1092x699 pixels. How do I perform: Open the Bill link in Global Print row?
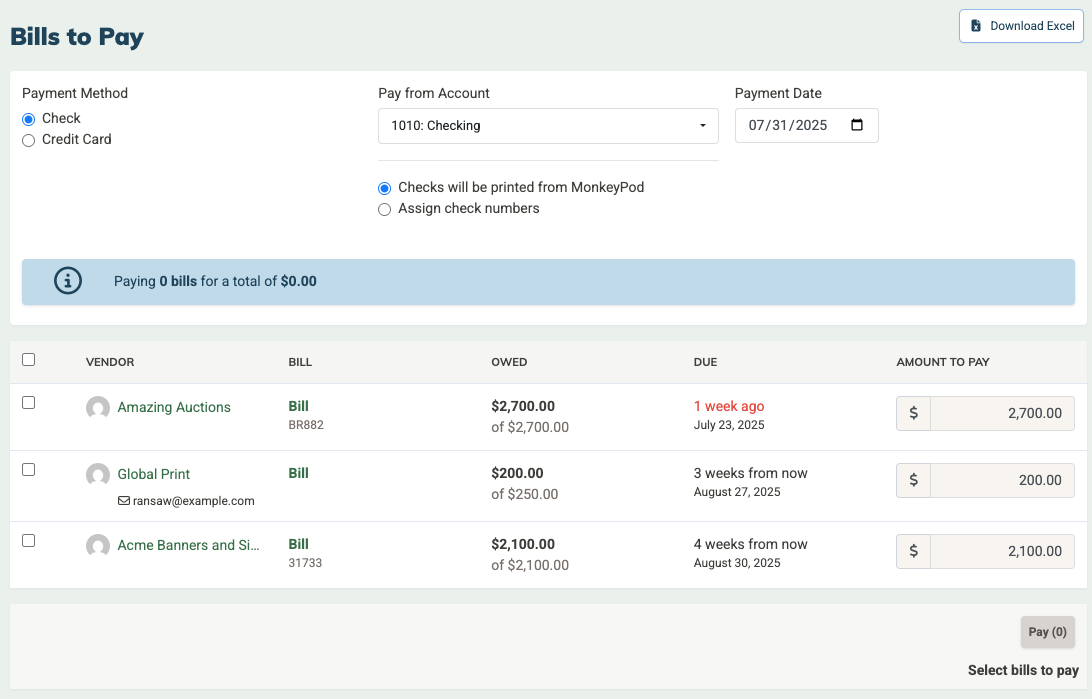click(298, 473)
